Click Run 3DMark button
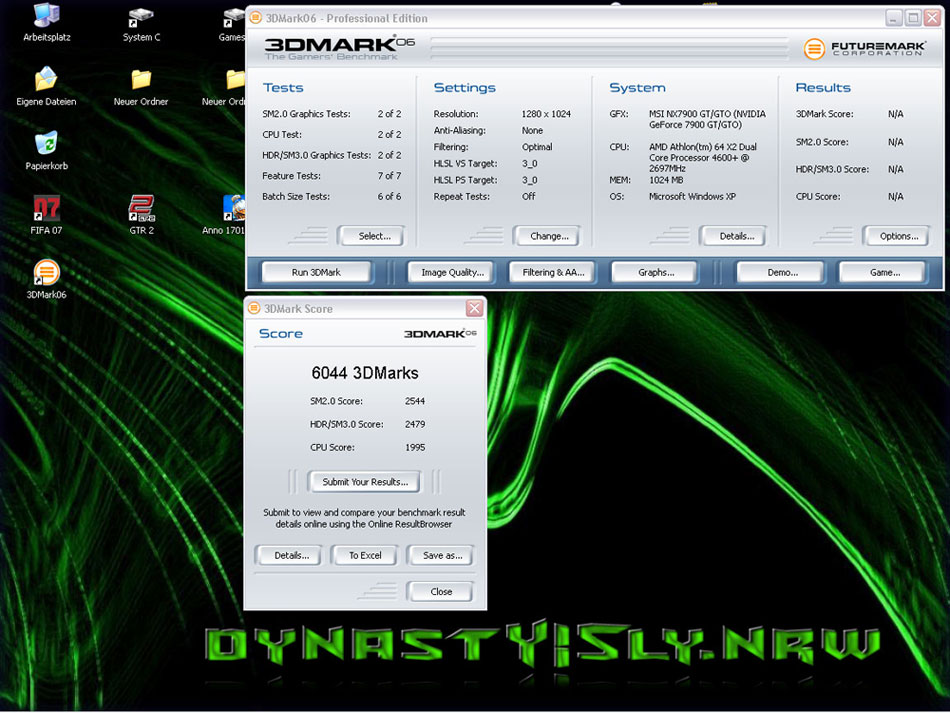Viewport: 950px width, 713px height. point(316,273)
